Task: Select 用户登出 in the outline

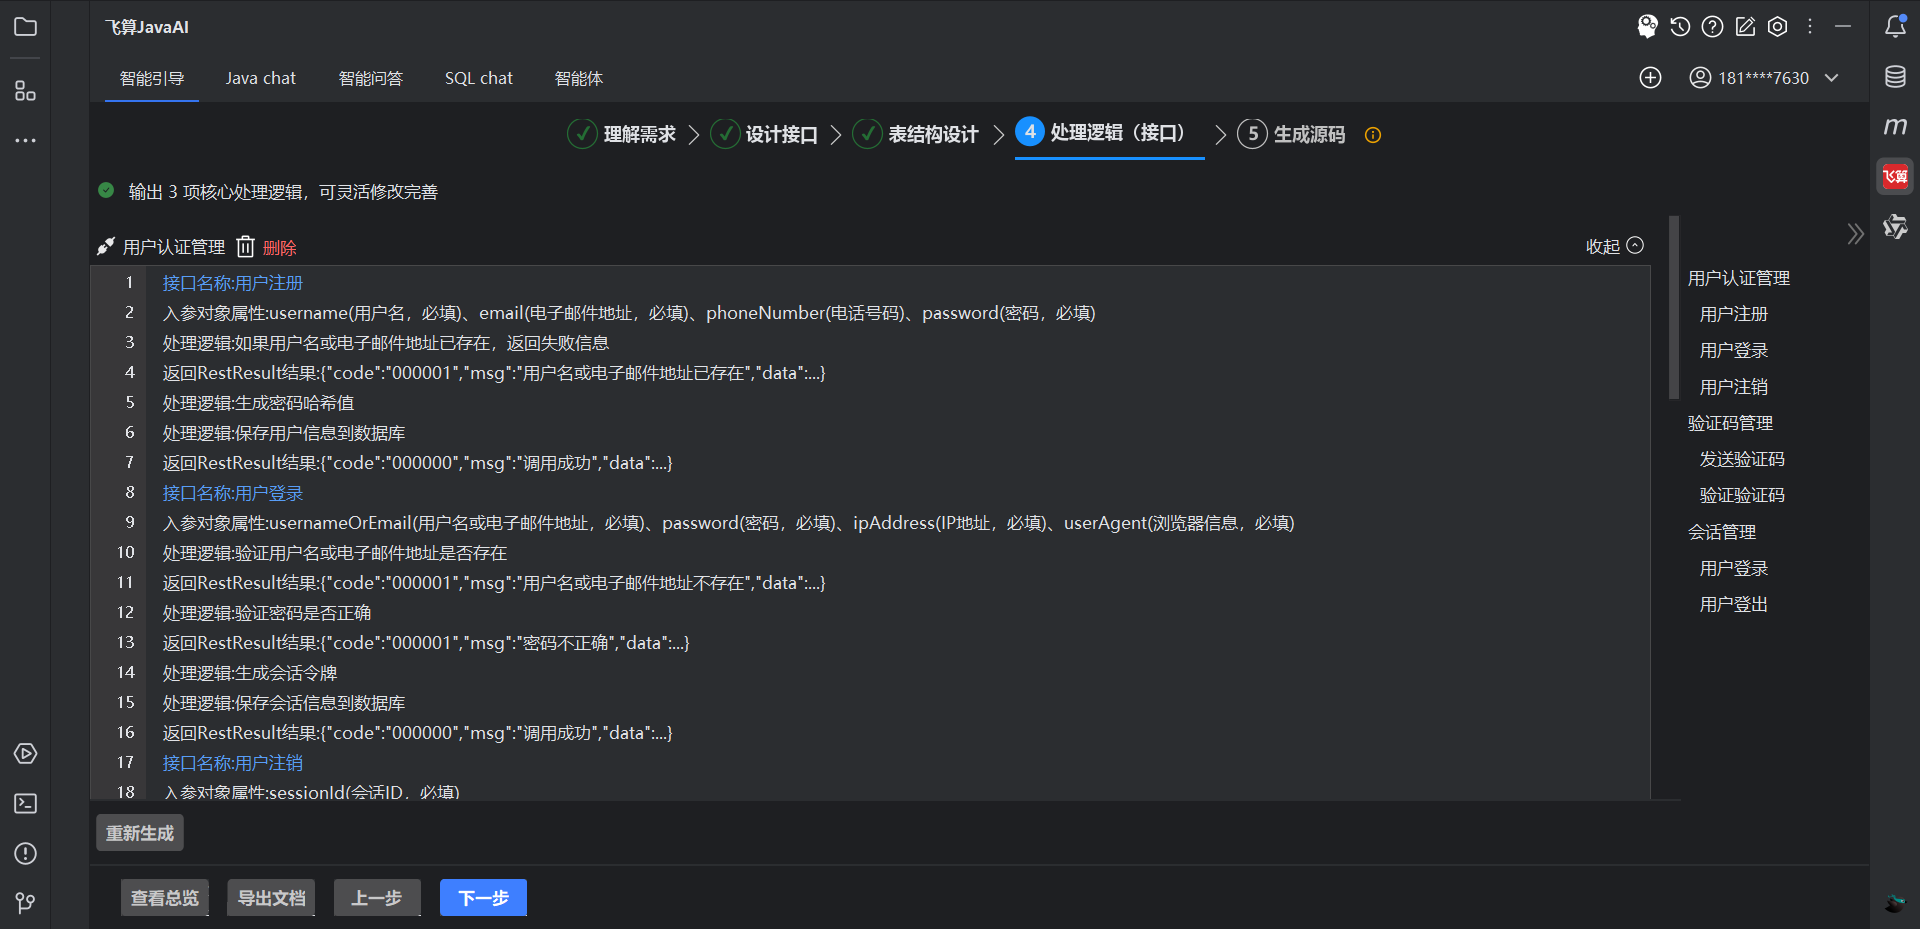Action: (1734, 604)
